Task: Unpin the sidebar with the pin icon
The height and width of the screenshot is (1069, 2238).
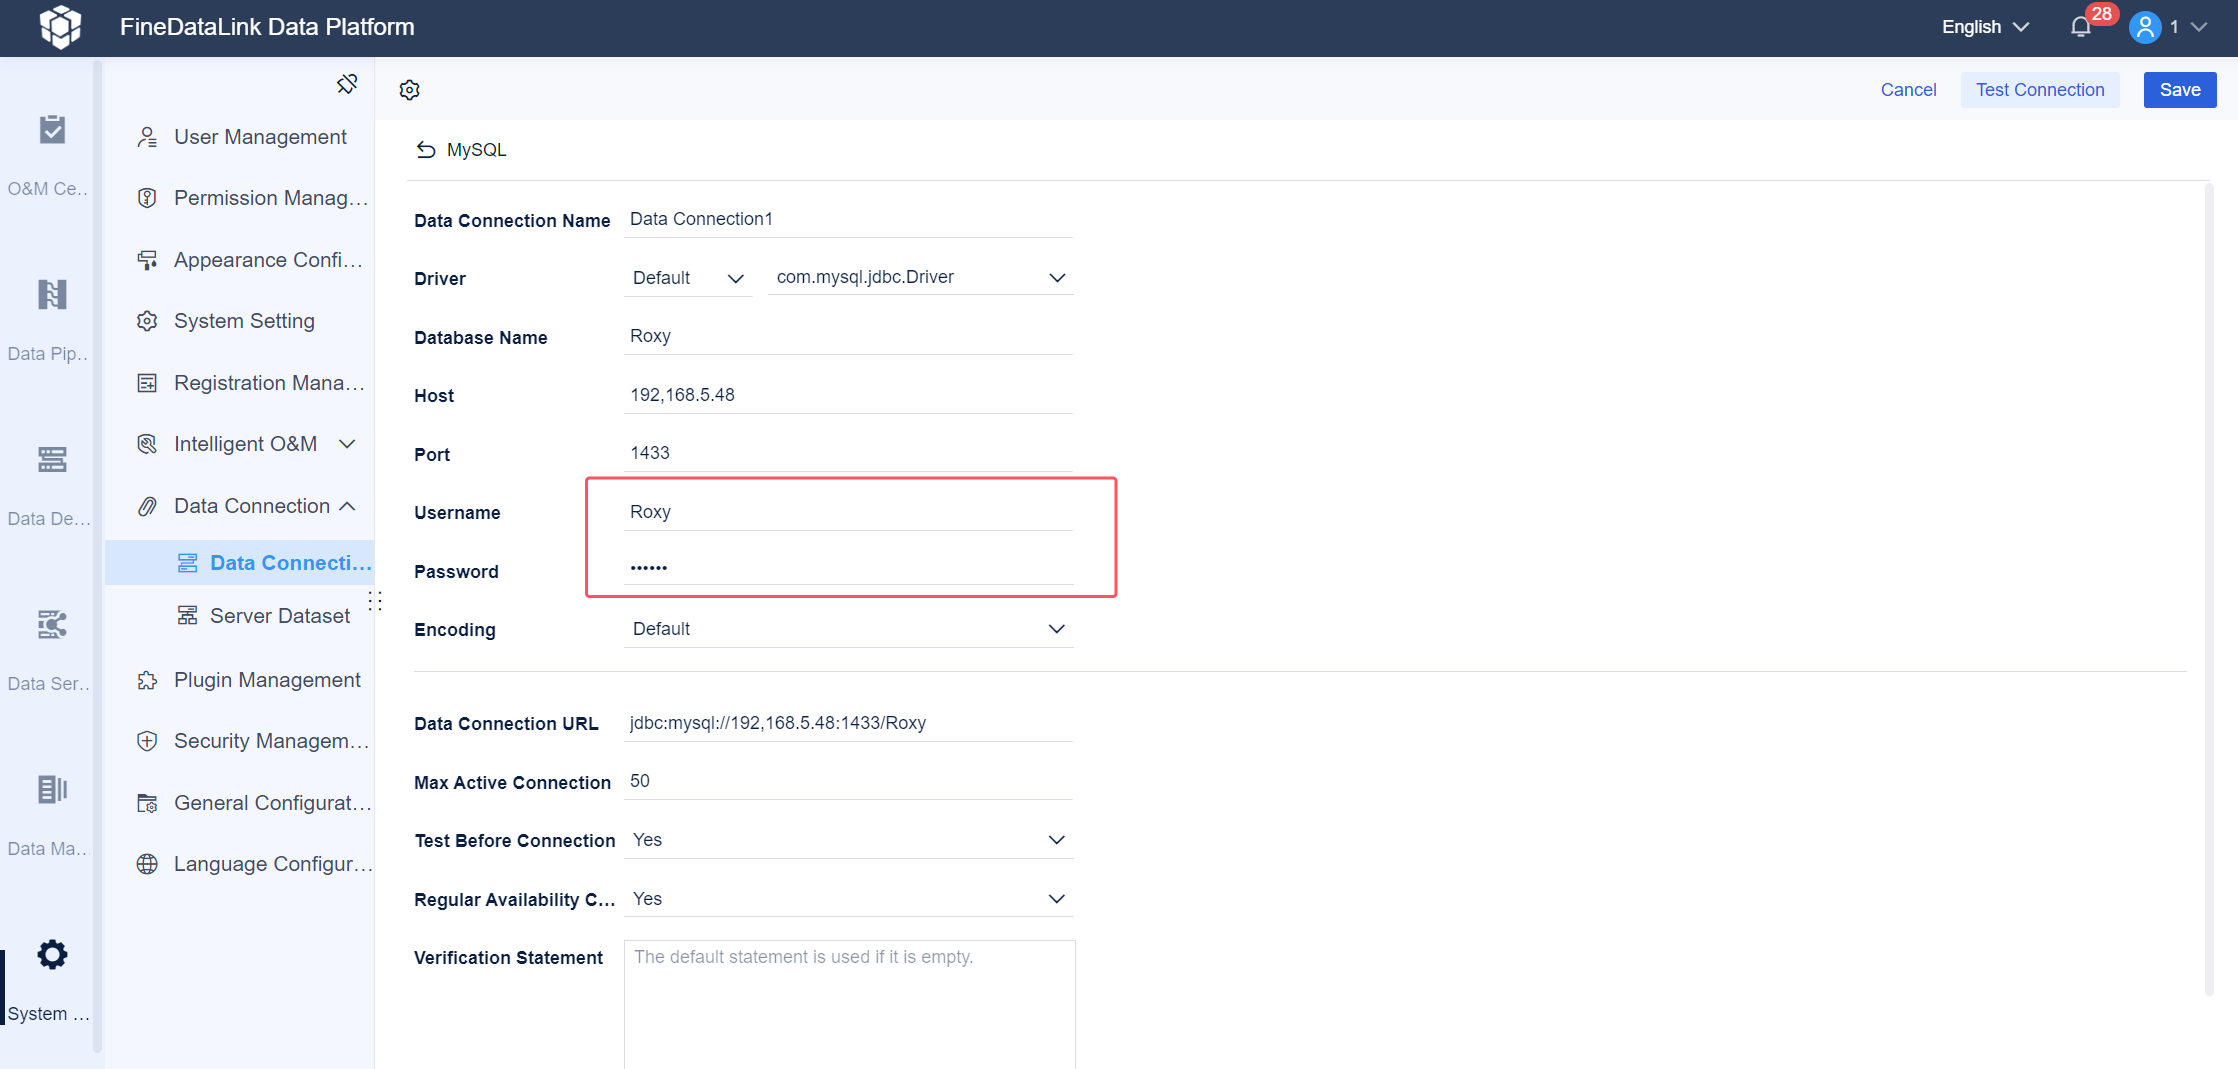Action: [347, 84]
